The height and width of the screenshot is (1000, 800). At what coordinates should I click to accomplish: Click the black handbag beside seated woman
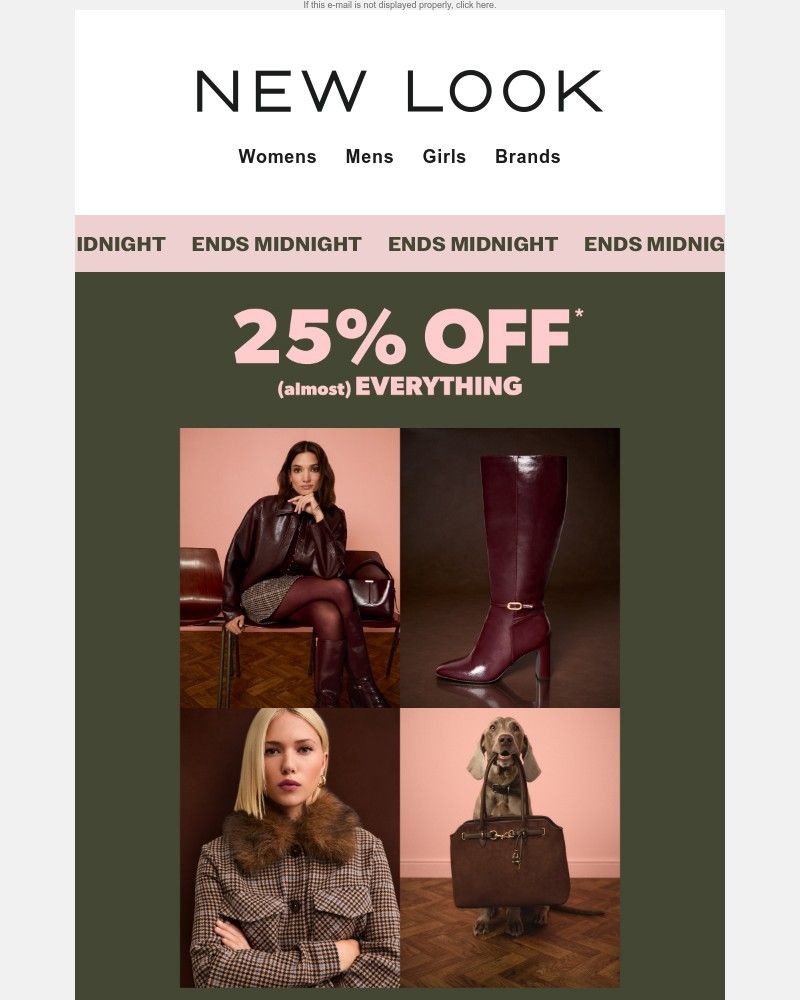371,592
